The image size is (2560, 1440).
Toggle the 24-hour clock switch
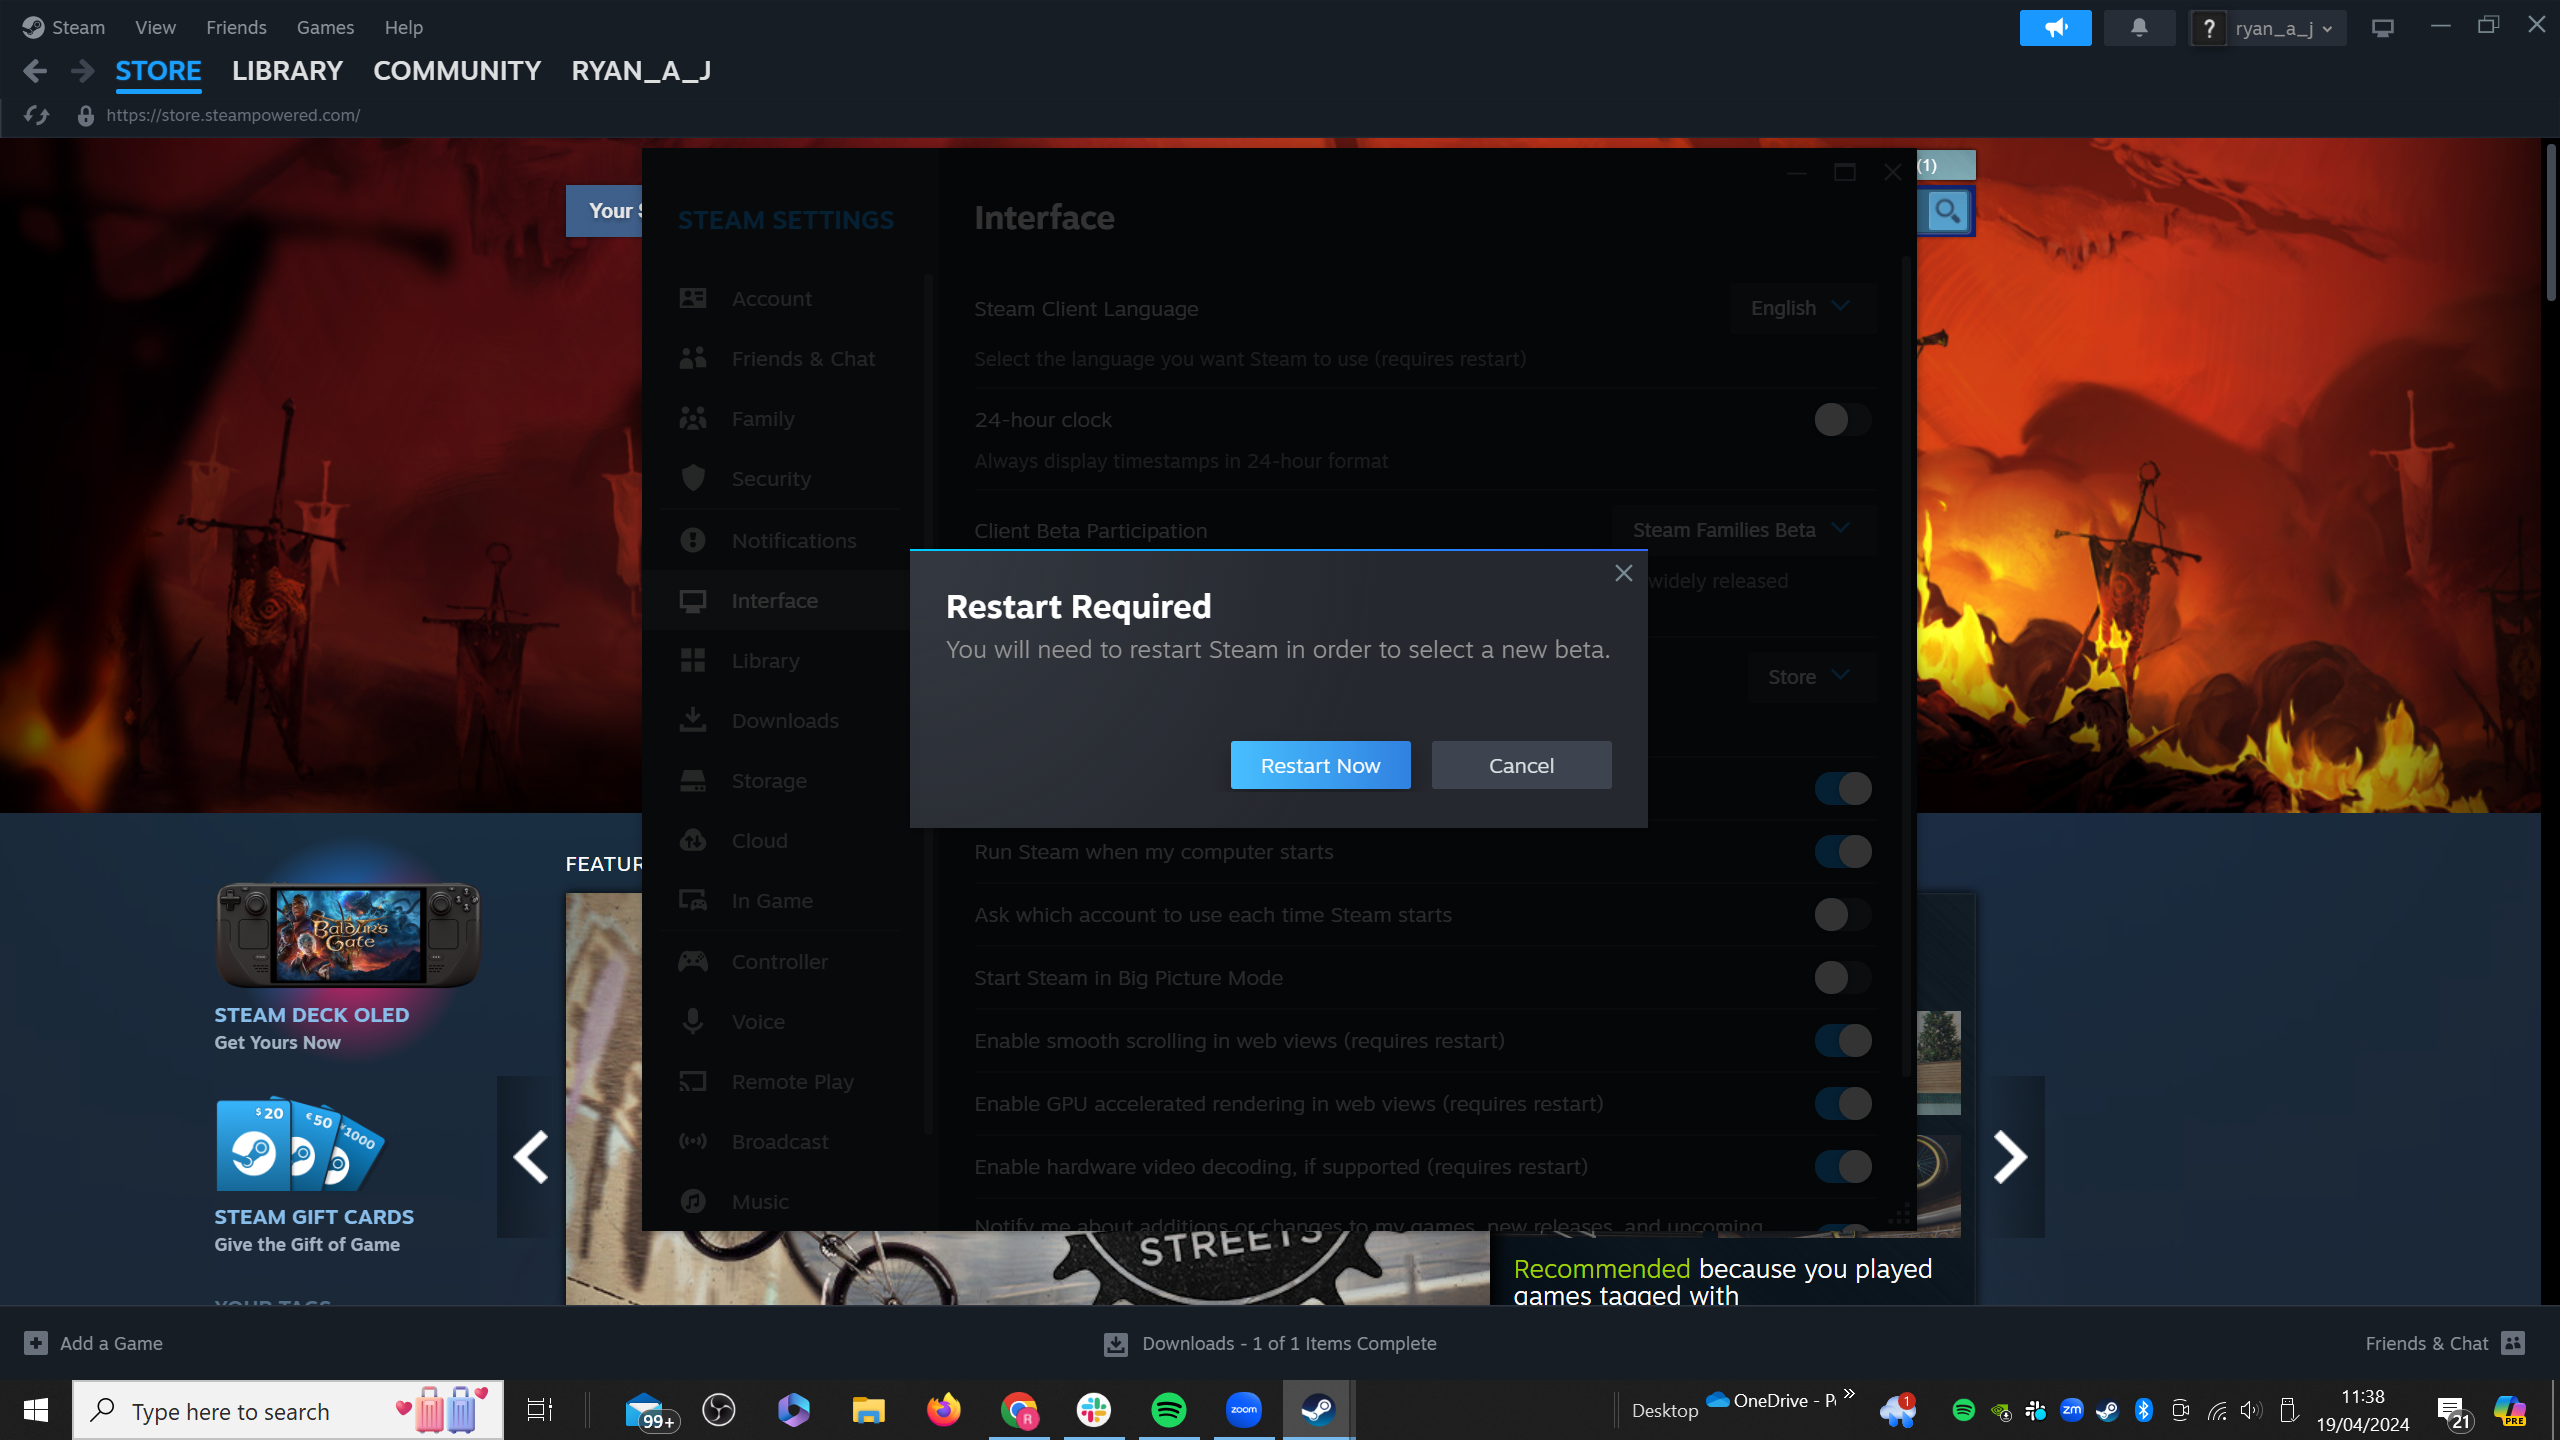click(1842, 420)
